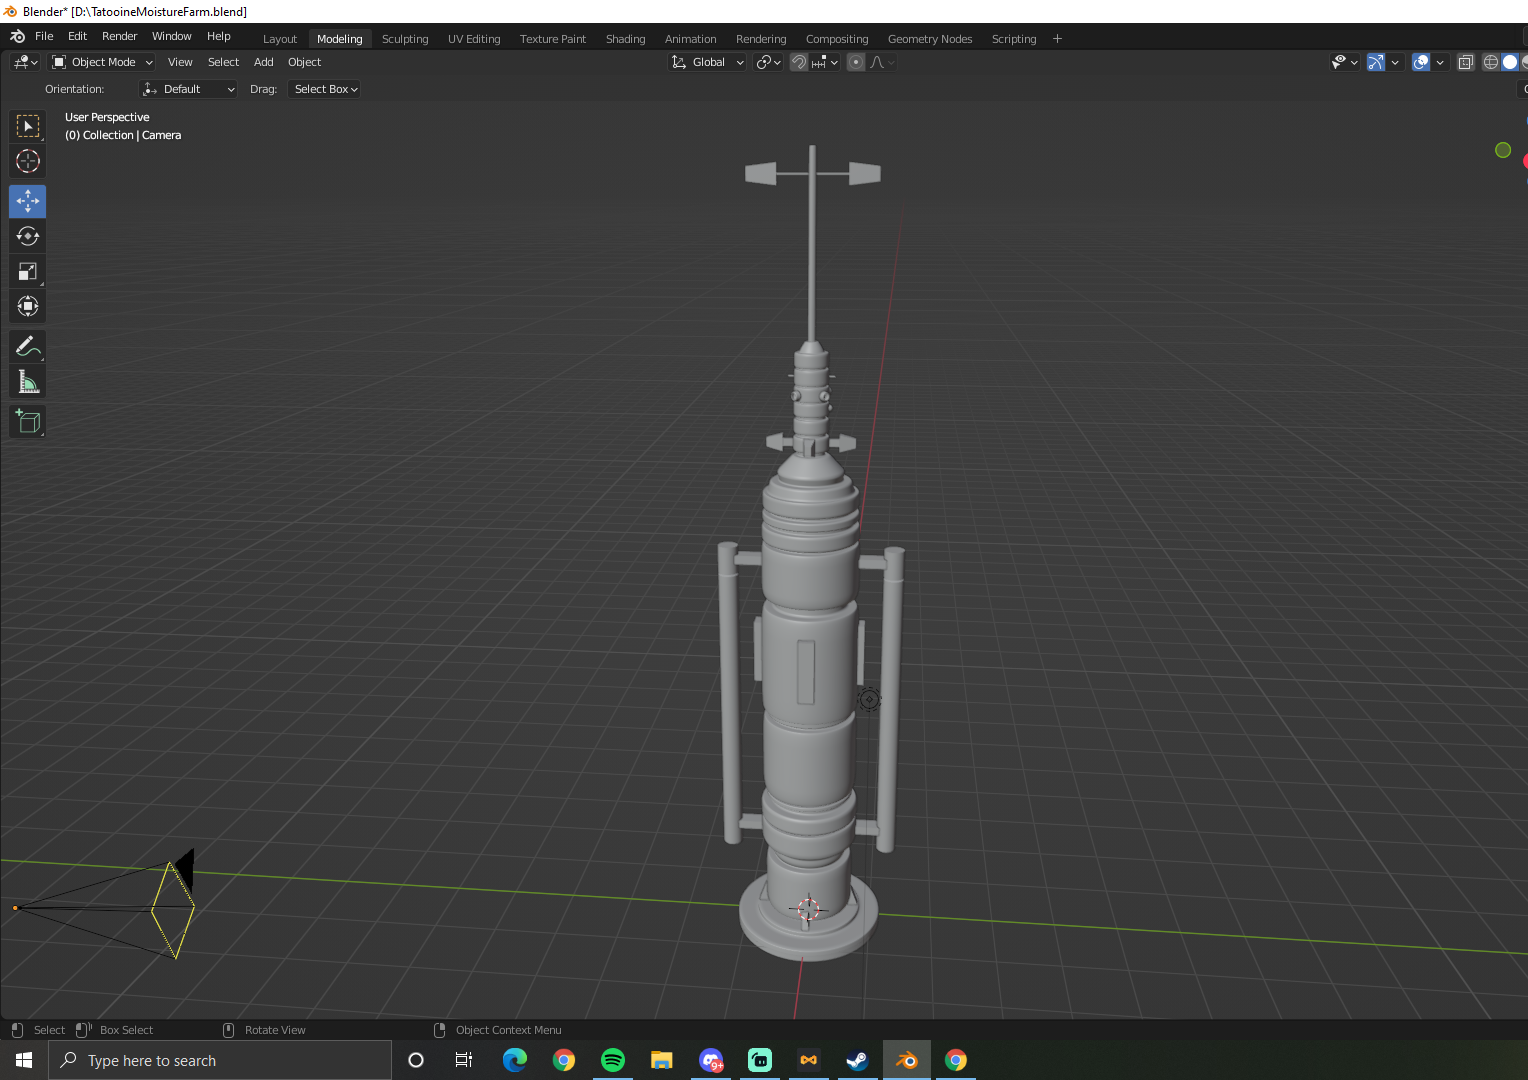Click the Cortana circle icon

[416, 1060]
